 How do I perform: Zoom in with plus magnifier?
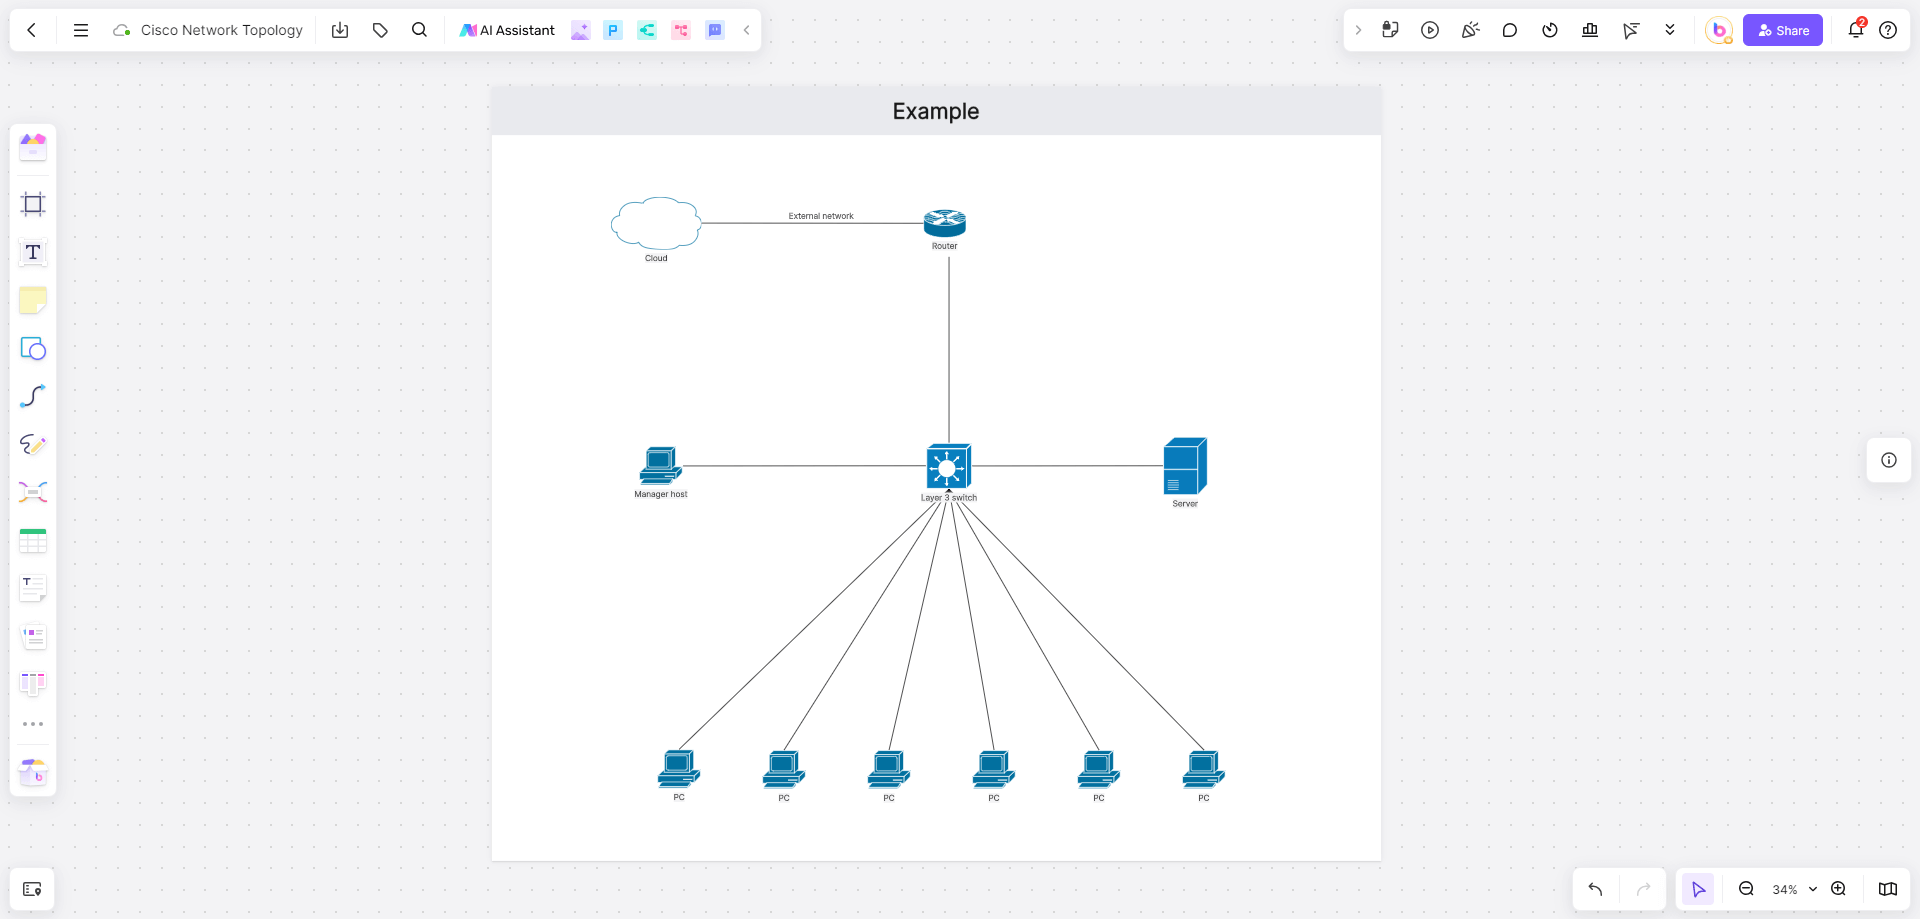pyautogui.click(x=1838, y=889)
